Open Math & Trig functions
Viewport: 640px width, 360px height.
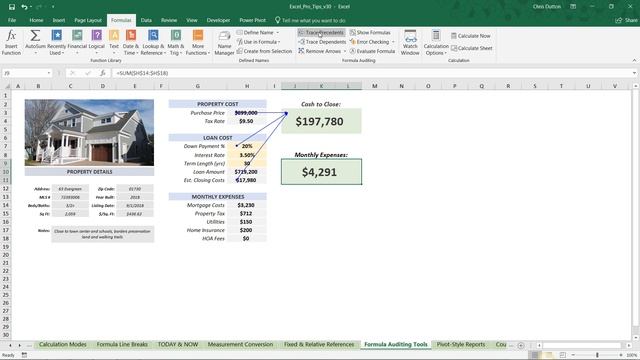[x=176, y=42]
